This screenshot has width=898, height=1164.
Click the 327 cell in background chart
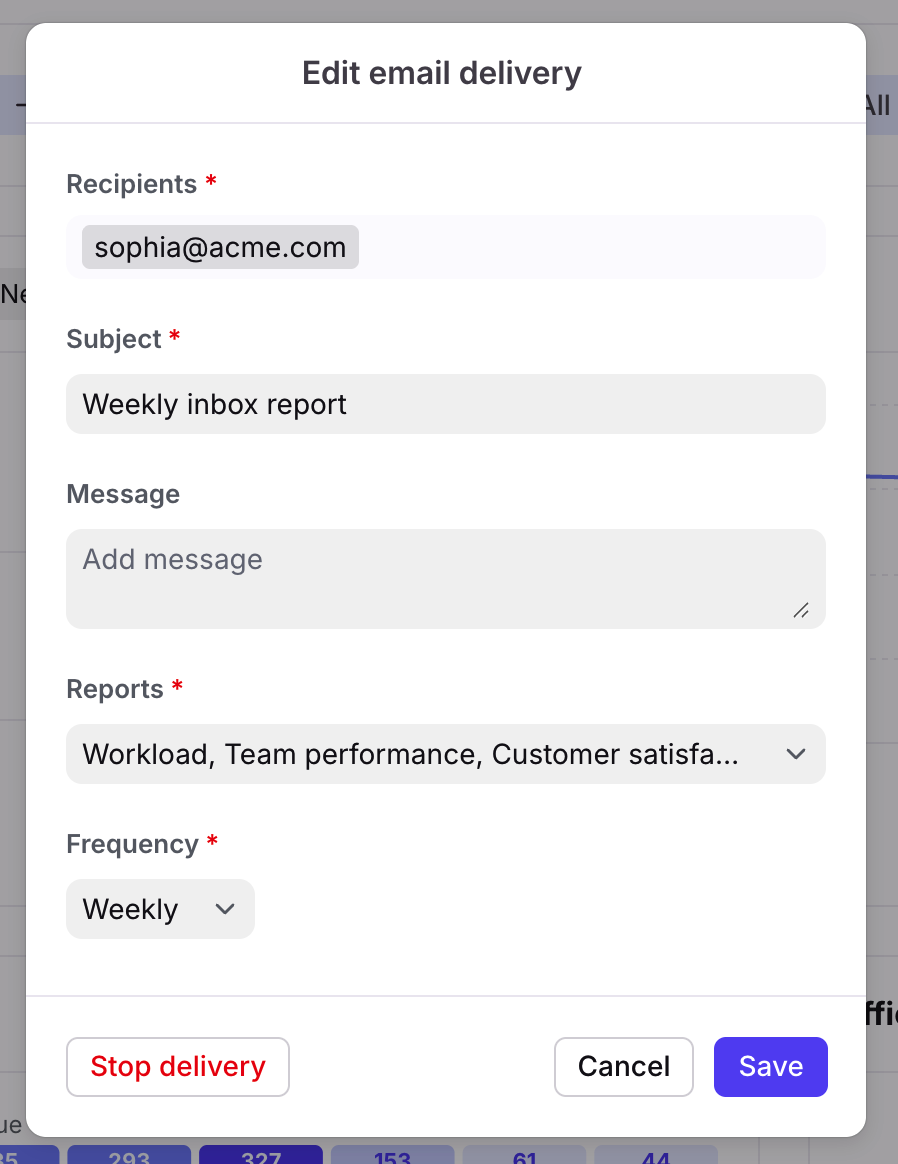click(261, 1156)
